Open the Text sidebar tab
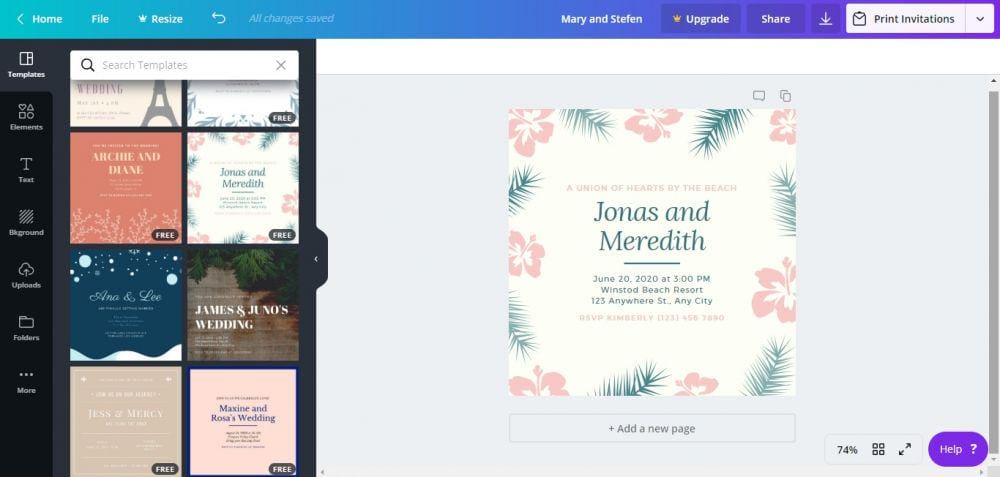Image resolution: width=1000 pixels, height=477 pixels. coord(26,170)
